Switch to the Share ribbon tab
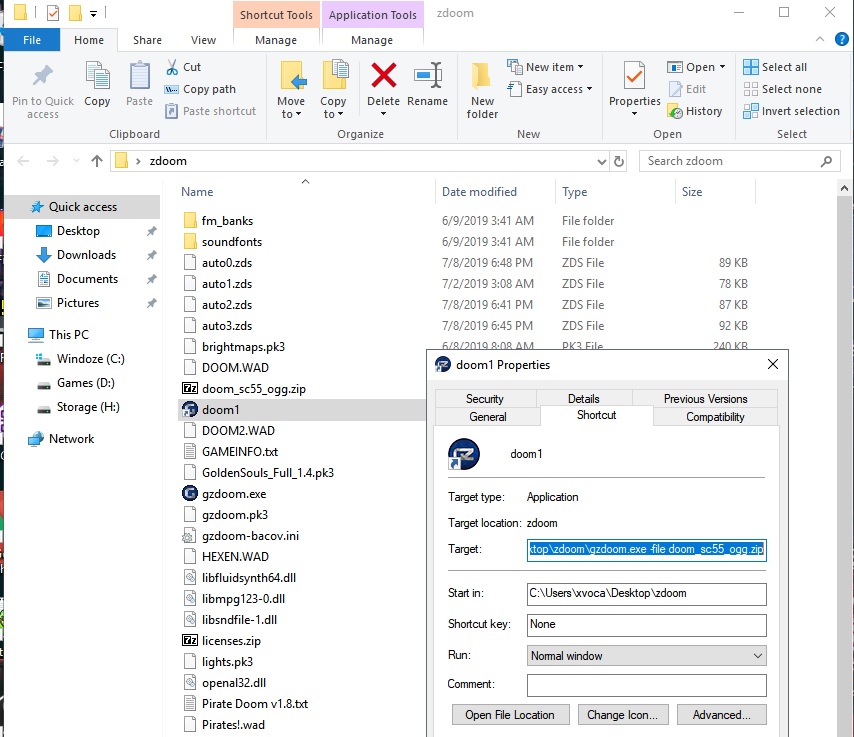 pos(147,40)
